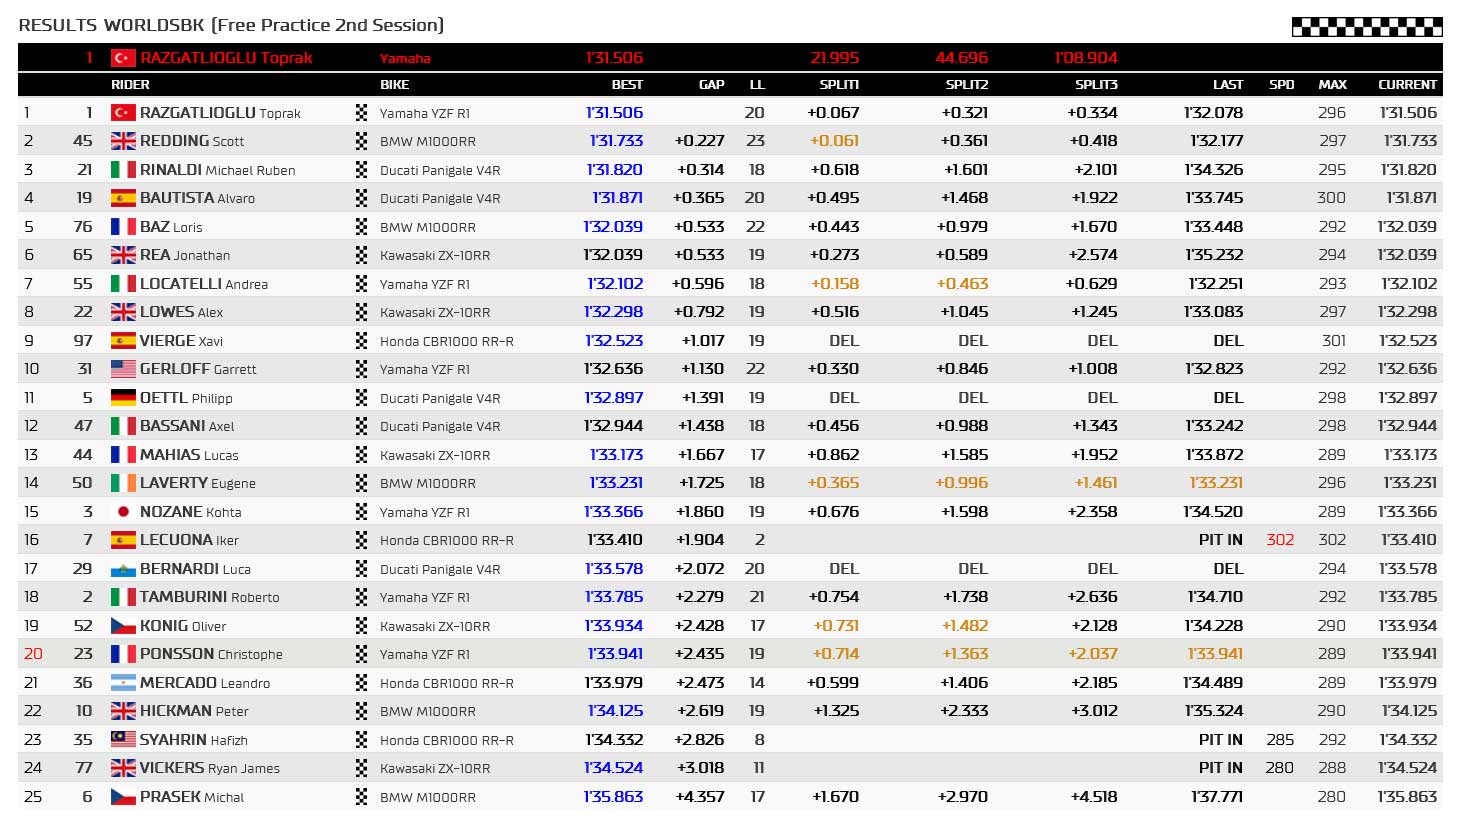The height and width of the screenshot is (822, 1462).
Task: Click the SPLIT2 column header
Action: 967,85
